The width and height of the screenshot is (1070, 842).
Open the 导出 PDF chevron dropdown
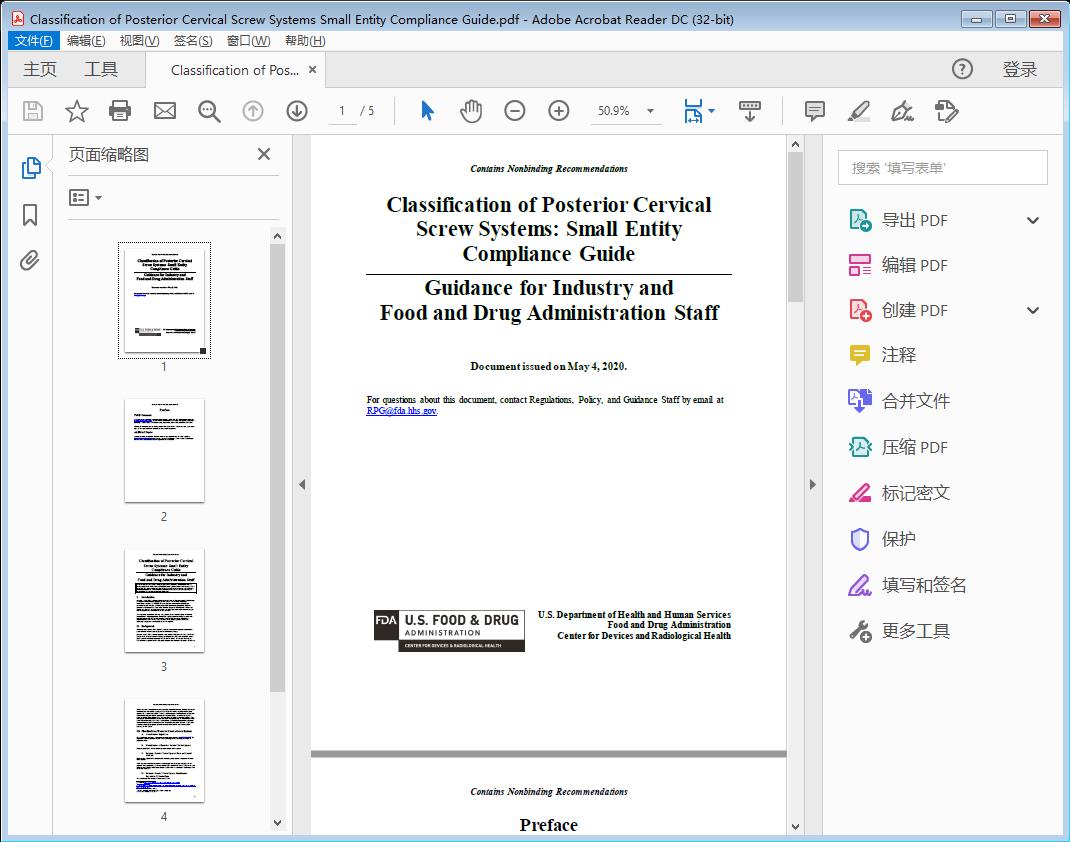(1033, 219)
